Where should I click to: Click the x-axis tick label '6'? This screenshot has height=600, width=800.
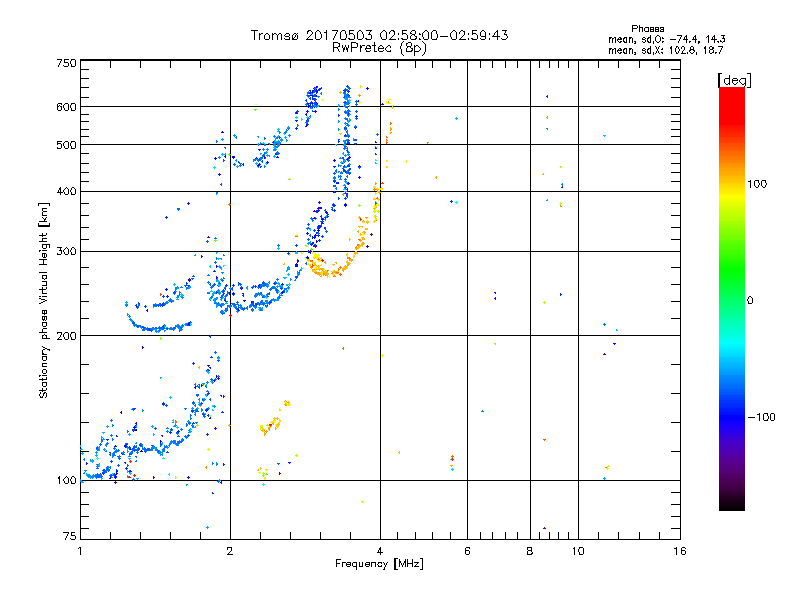coord(467,551)
